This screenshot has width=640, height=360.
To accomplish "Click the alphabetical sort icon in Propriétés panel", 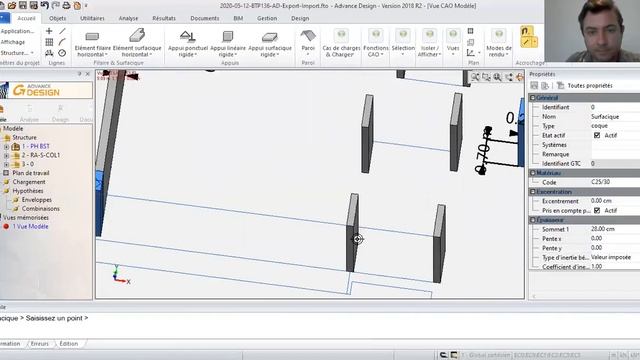I will pyautogui.click(x=545, y=85).
